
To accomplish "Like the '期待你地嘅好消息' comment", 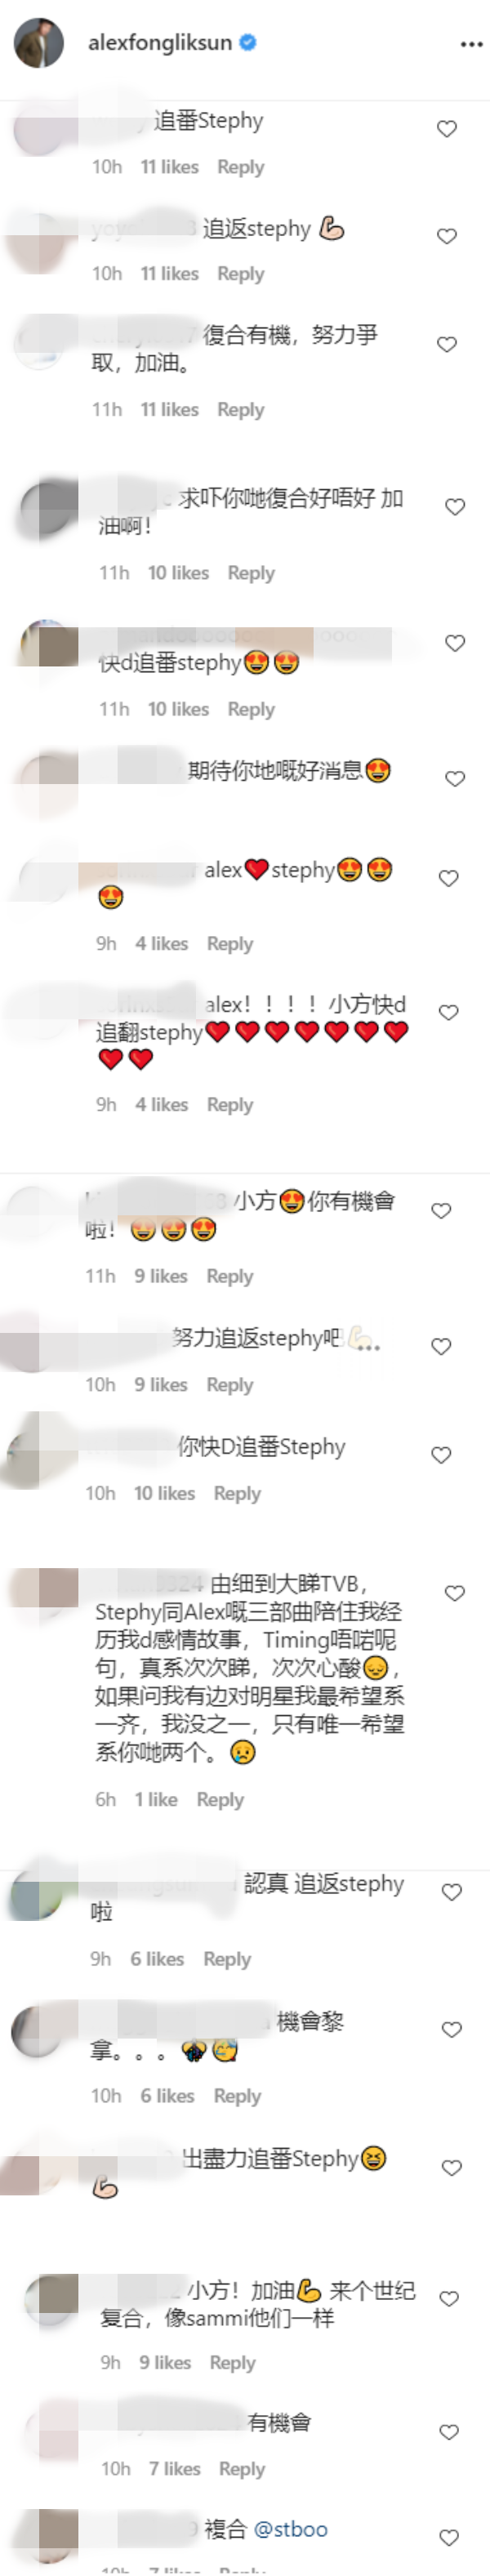I will [455, 778].
